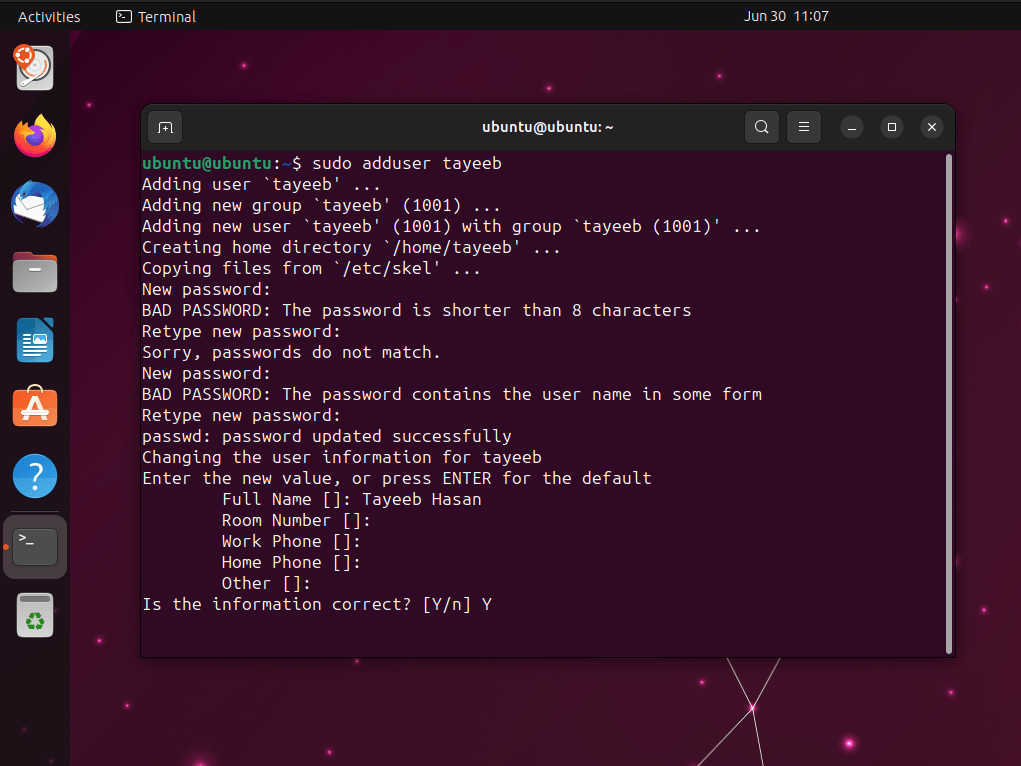Toggle maximize on the terminal window
The height and width of the screenshot is (766, 1021).
[891, 127]
